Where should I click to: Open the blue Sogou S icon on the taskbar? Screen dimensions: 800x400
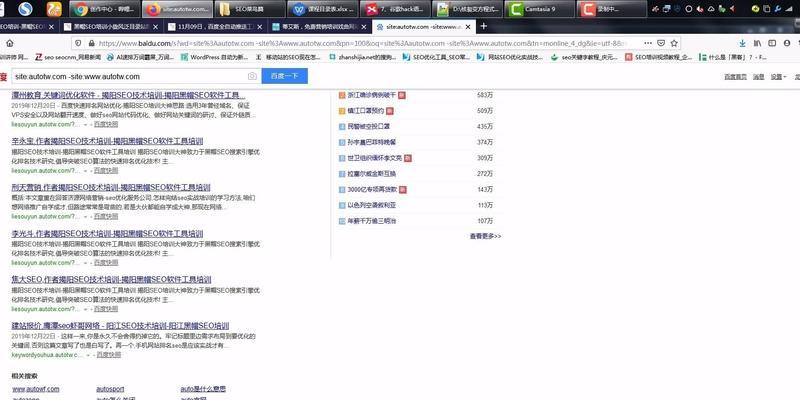pos(25,9)
